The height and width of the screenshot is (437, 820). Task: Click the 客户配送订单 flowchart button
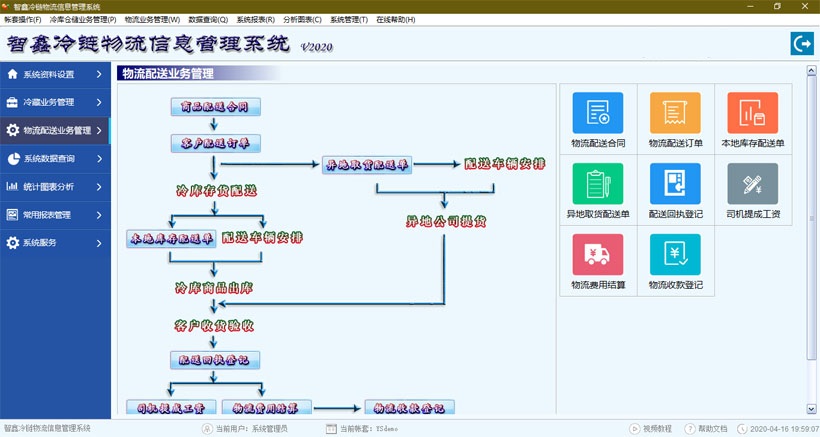[x=215, y=143]
